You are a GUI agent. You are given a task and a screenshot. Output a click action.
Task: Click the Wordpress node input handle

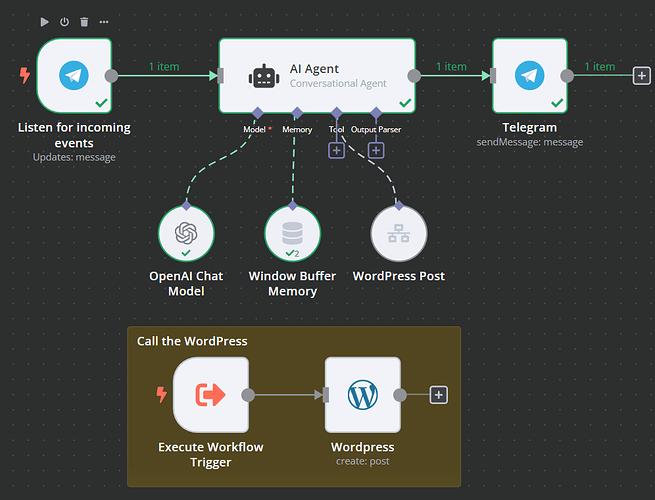coord(326,395)
